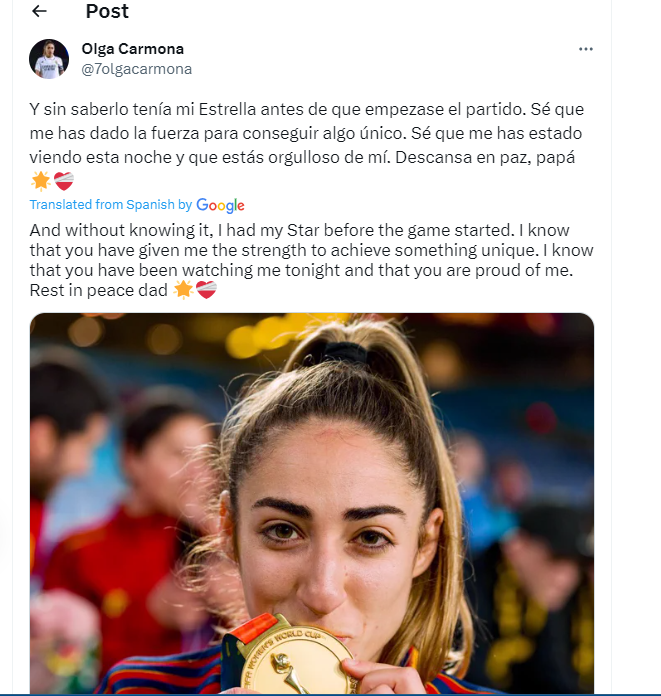Image resolution: width=661 pixels, height=696 pixels.
Task: Click the Google logo
Action: tap(220, 205)
